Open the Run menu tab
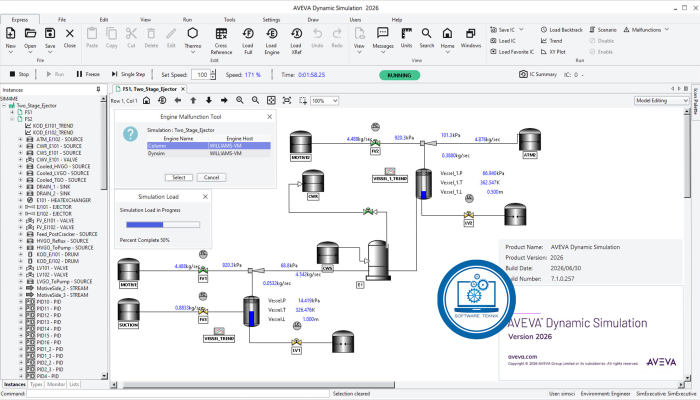The height and width of the screenshot is (400, 700). [187, 20]
